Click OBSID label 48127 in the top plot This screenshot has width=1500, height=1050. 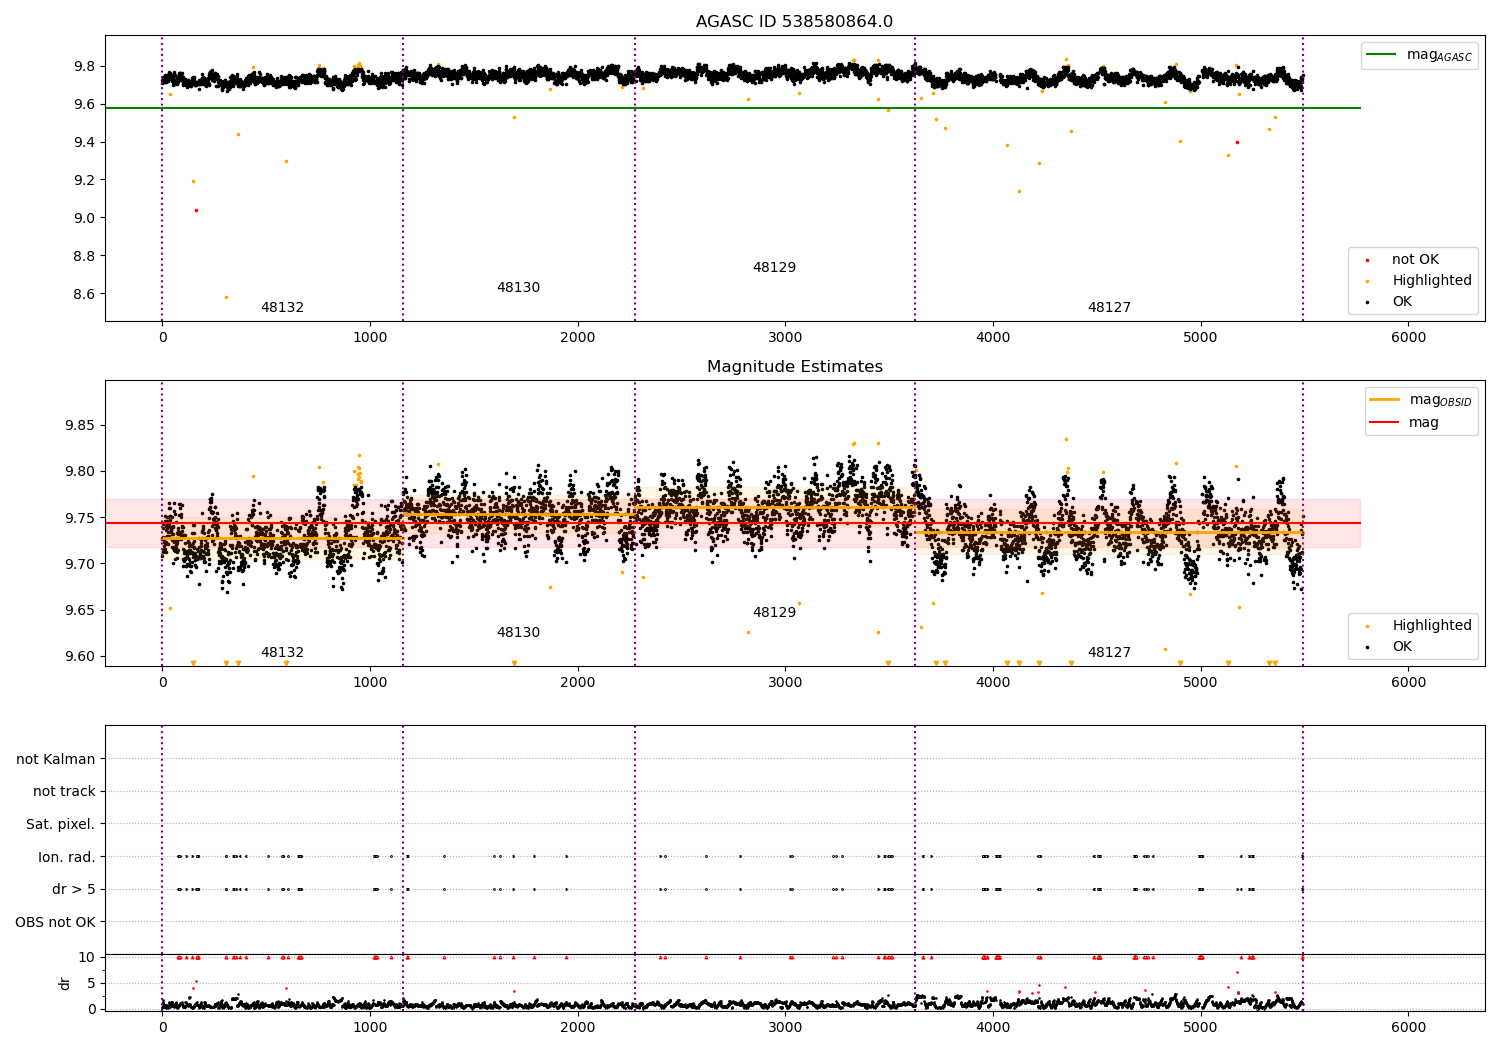pyautogui.click(x=1109, y=307)
